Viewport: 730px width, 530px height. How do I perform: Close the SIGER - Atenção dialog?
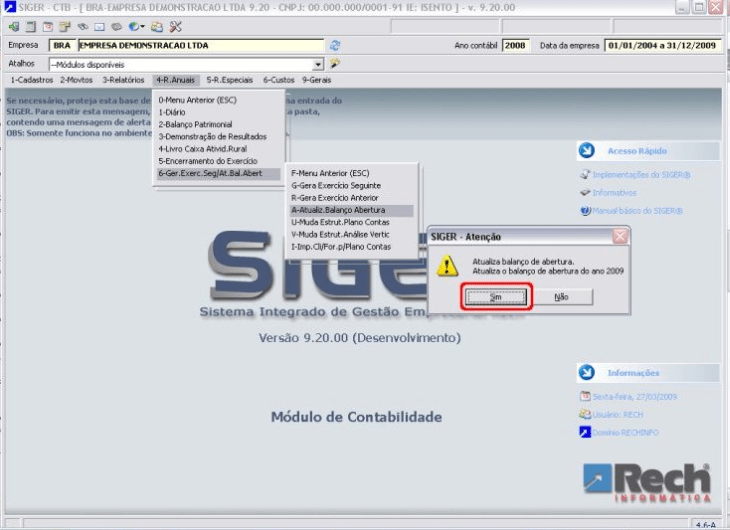point(620,236)
